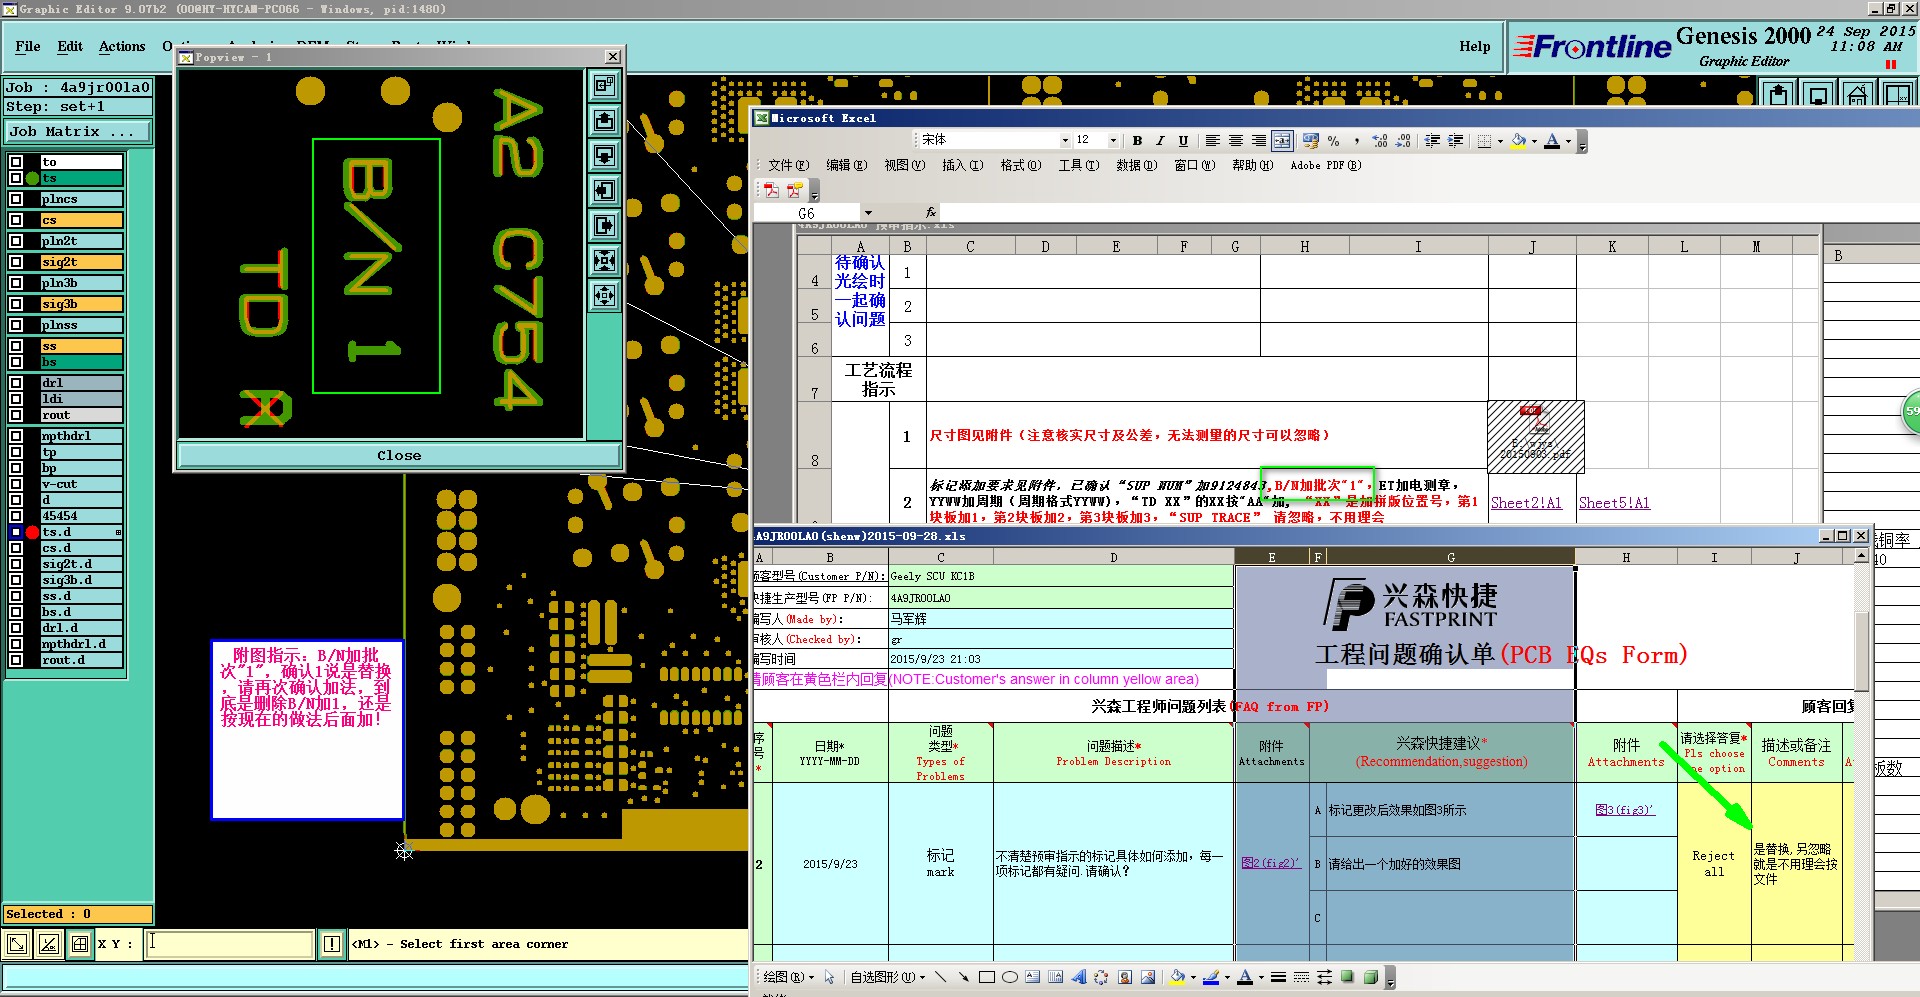Click the Increase Decimal icon

(1380, 141)
